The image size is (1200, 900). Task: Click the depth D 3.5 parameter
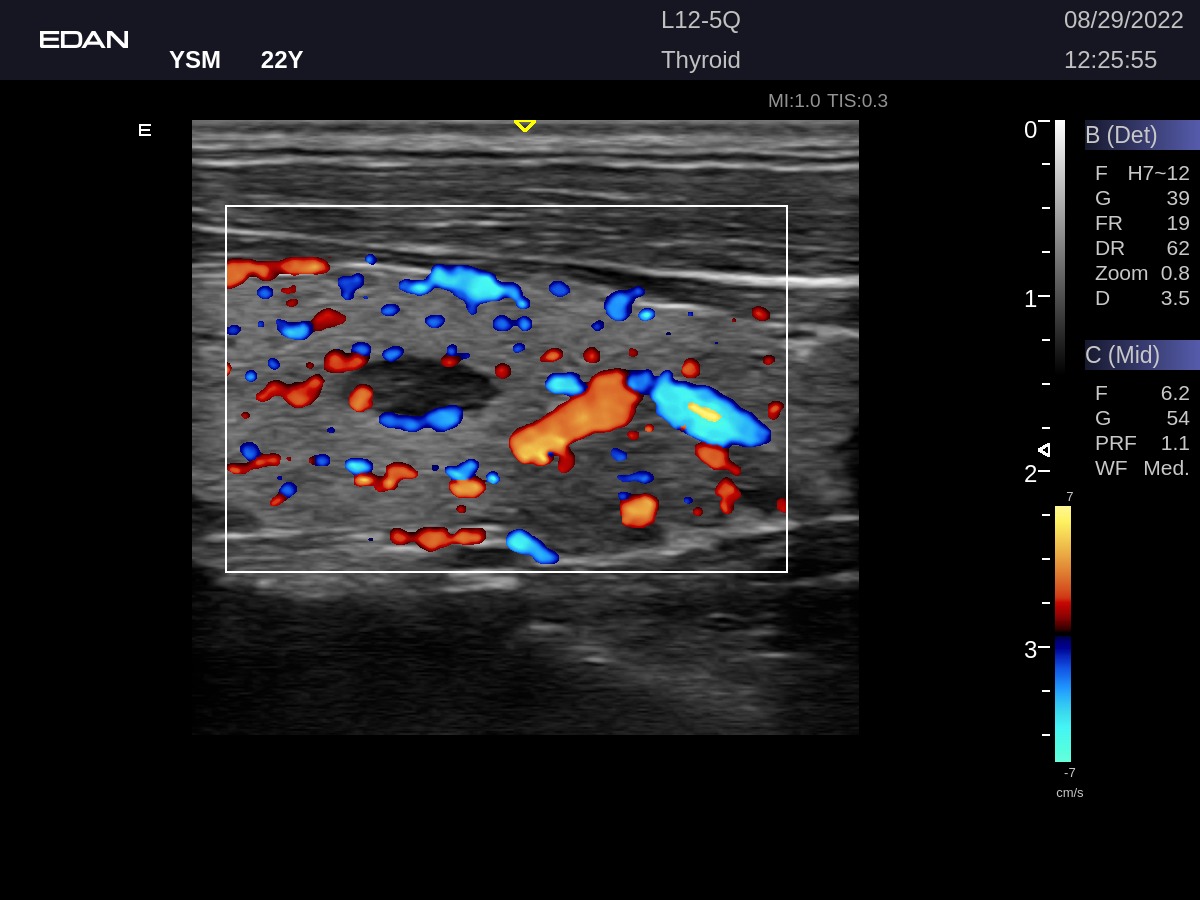1141,298
